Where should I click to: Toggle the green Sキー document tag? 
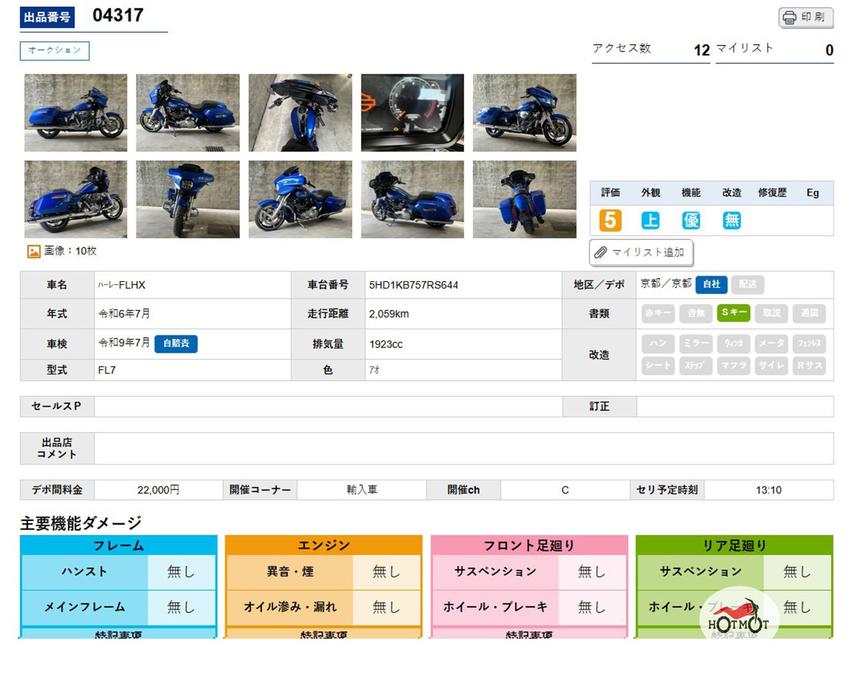[x=732, y=313]
